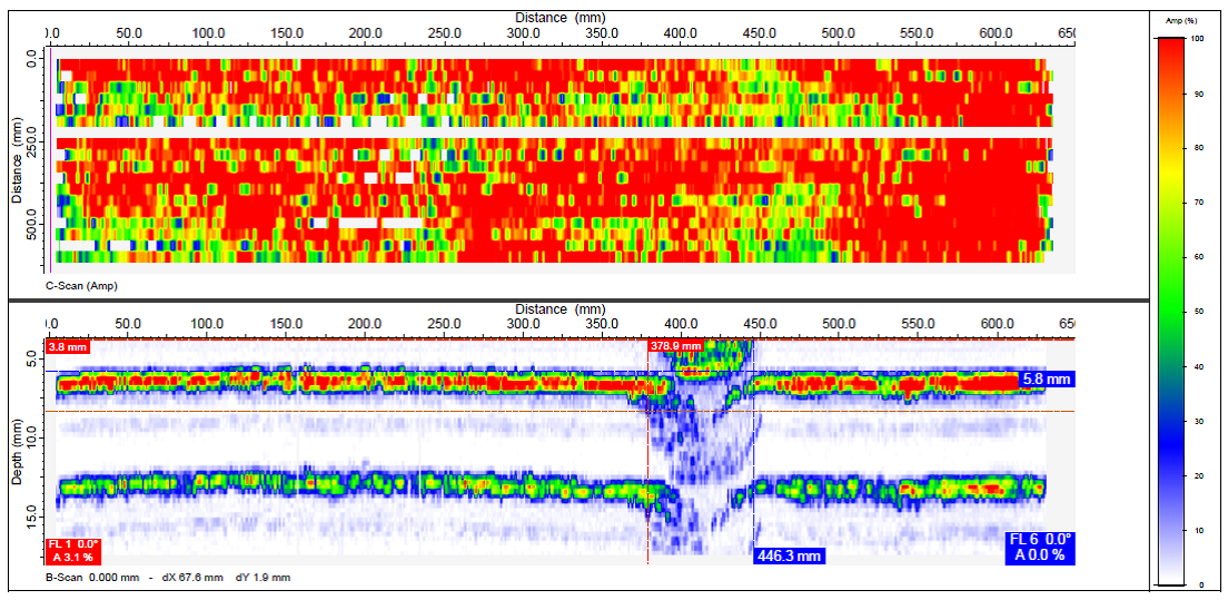Click the C-Scan top Distance (mm) axis title
Screen dimensions: 1228x600
pos(560,17)
